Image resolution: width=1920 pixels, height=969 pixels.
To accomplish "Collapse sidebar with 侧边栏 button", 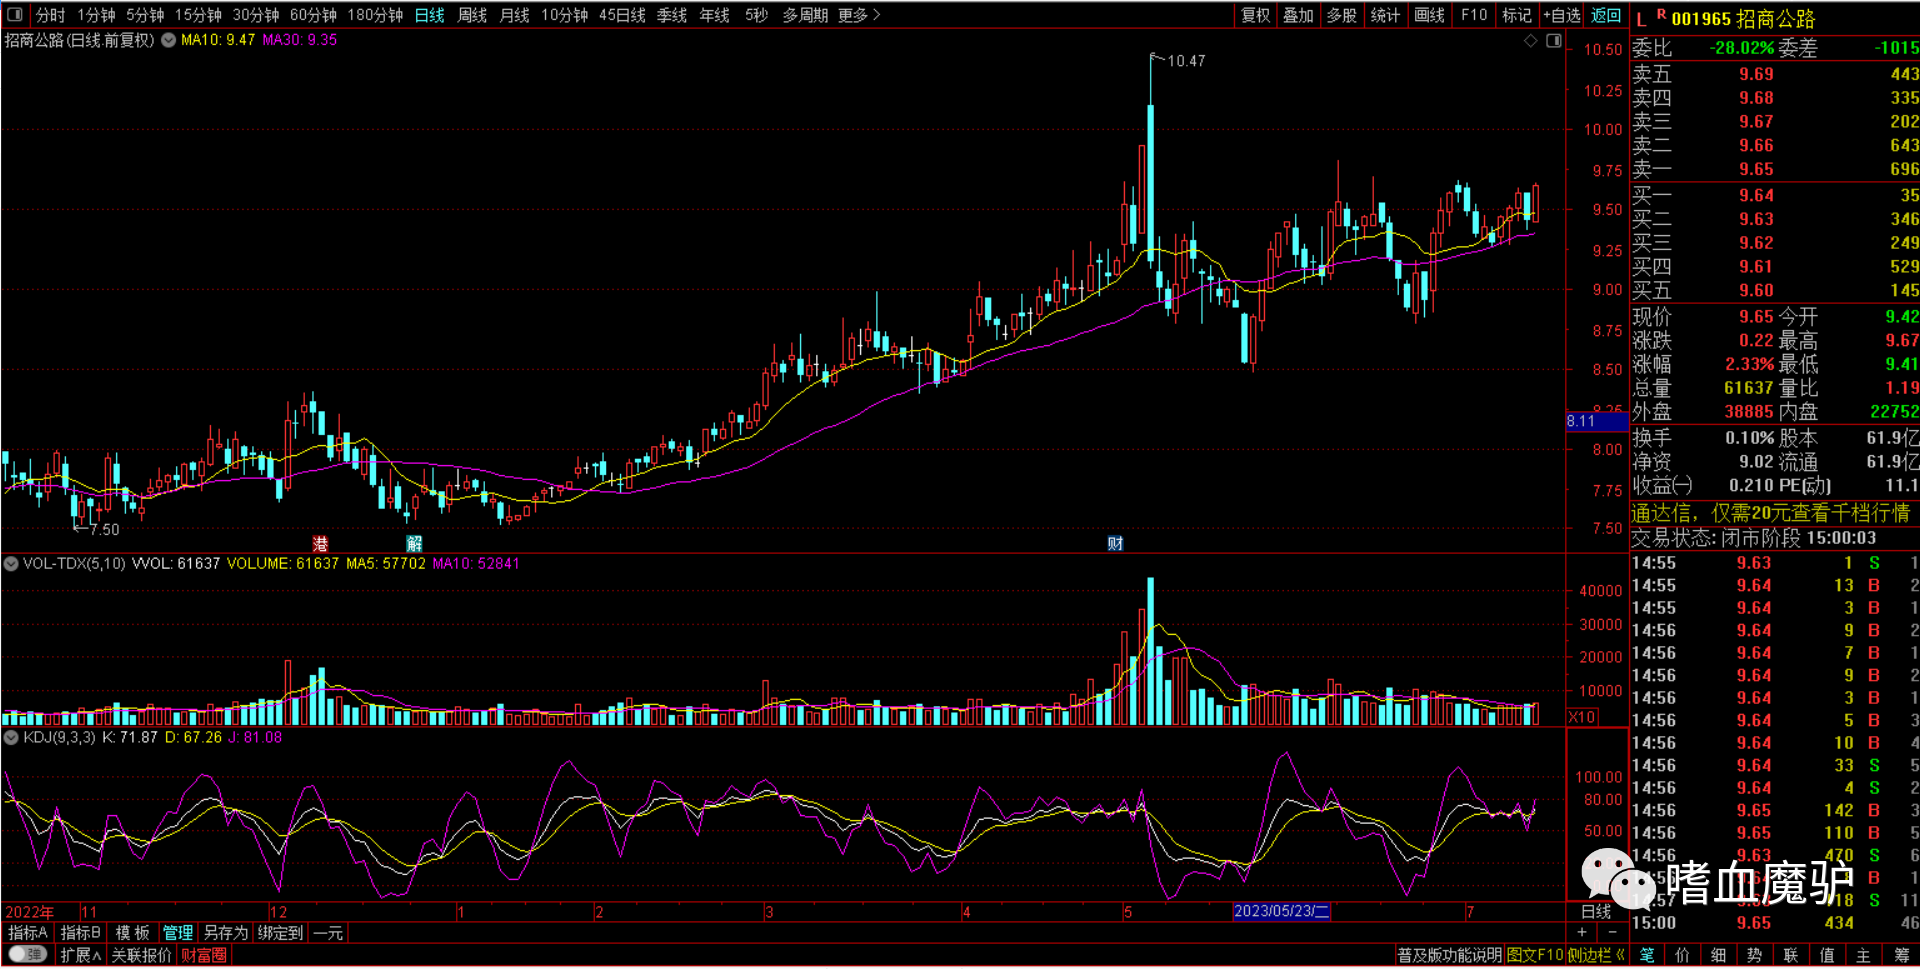I will click(x=1596, y=956).
